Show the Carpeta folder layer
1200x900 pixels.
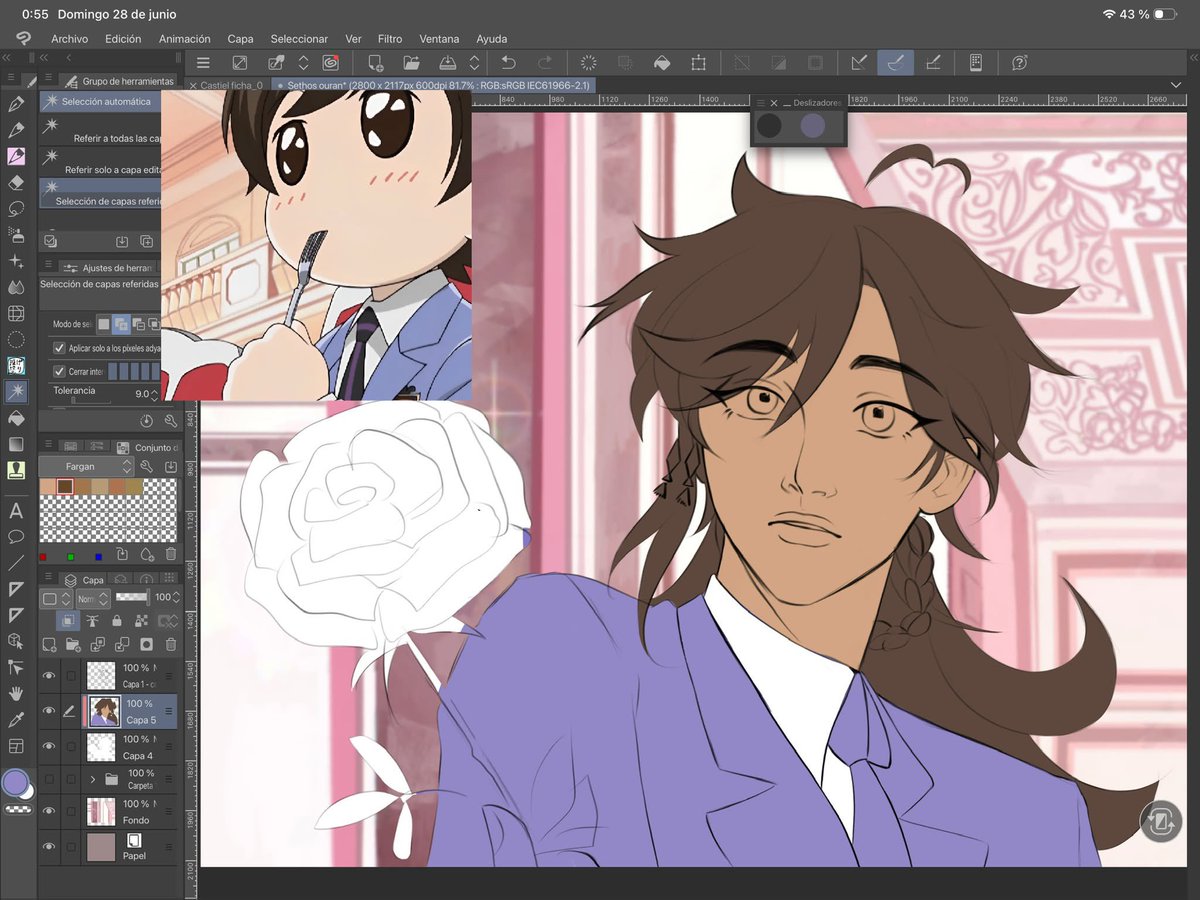click(48, 778)
